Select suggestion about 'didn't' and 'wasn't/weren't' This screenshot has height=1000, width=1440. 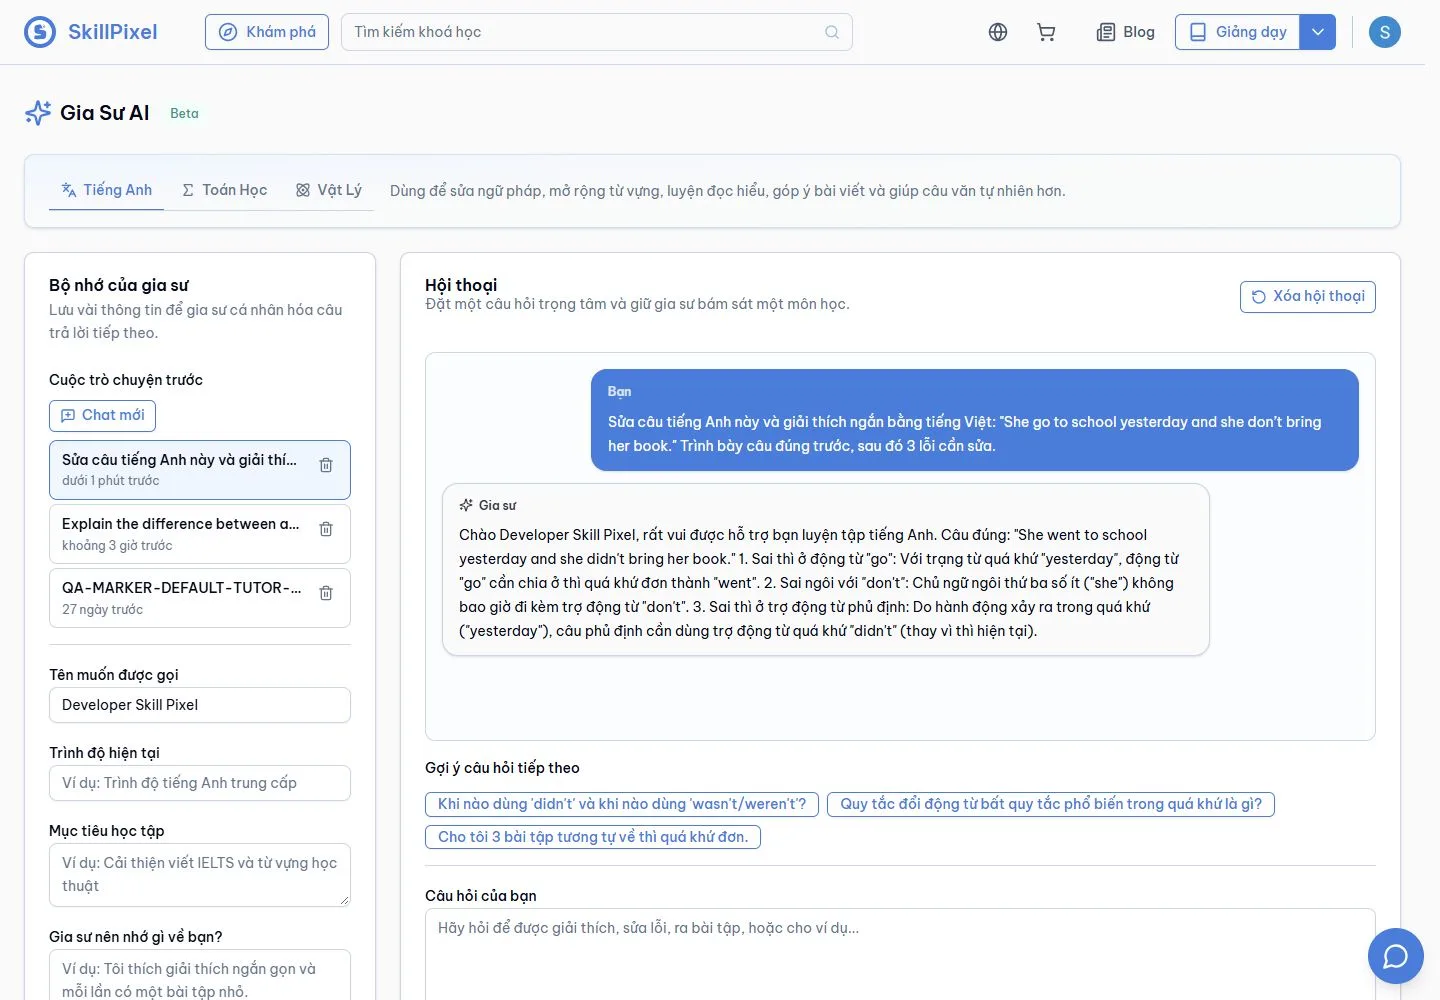(622, 804)
